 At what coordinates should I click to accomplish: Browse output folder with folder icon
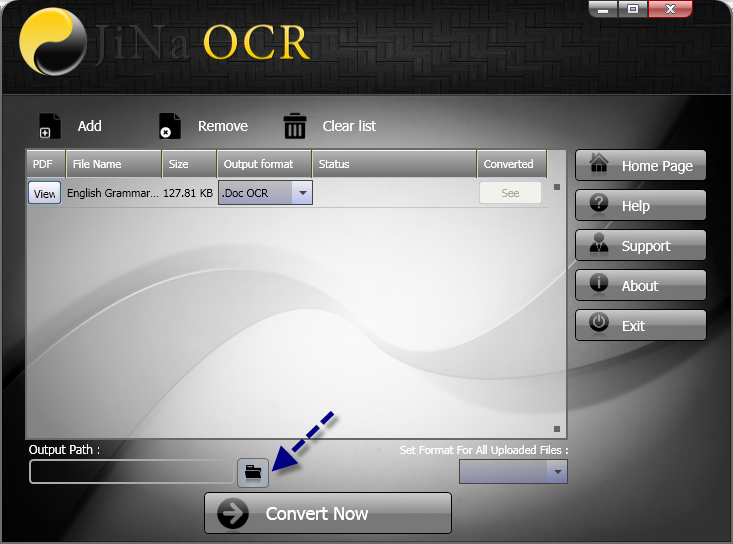253,472
